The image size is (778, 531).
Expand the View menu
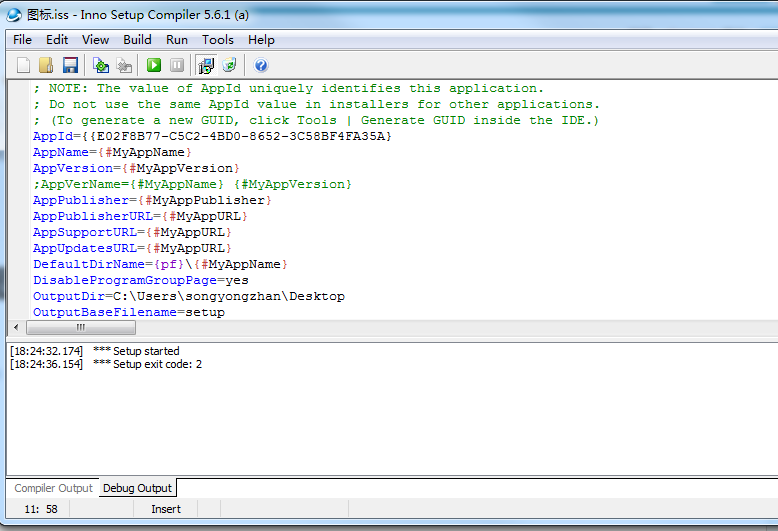tap(96, 40)
